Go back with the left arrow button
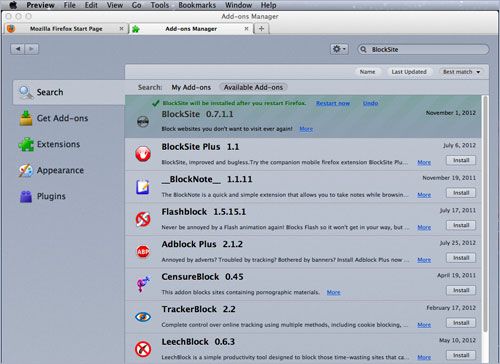 (x=17, y=49)
